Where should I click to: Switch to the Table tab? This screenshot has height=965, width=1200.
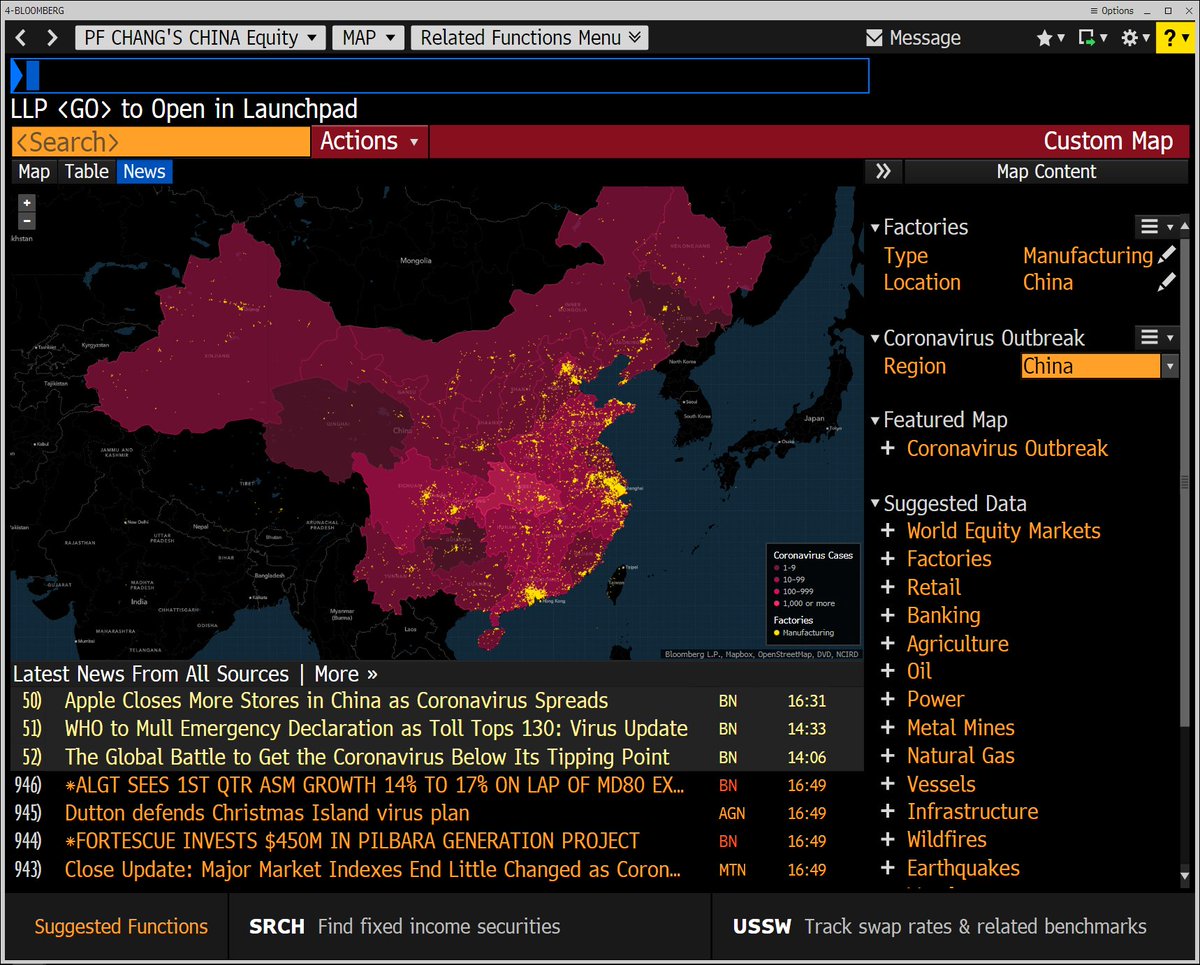pyautogui.click(x=86, y=171)
